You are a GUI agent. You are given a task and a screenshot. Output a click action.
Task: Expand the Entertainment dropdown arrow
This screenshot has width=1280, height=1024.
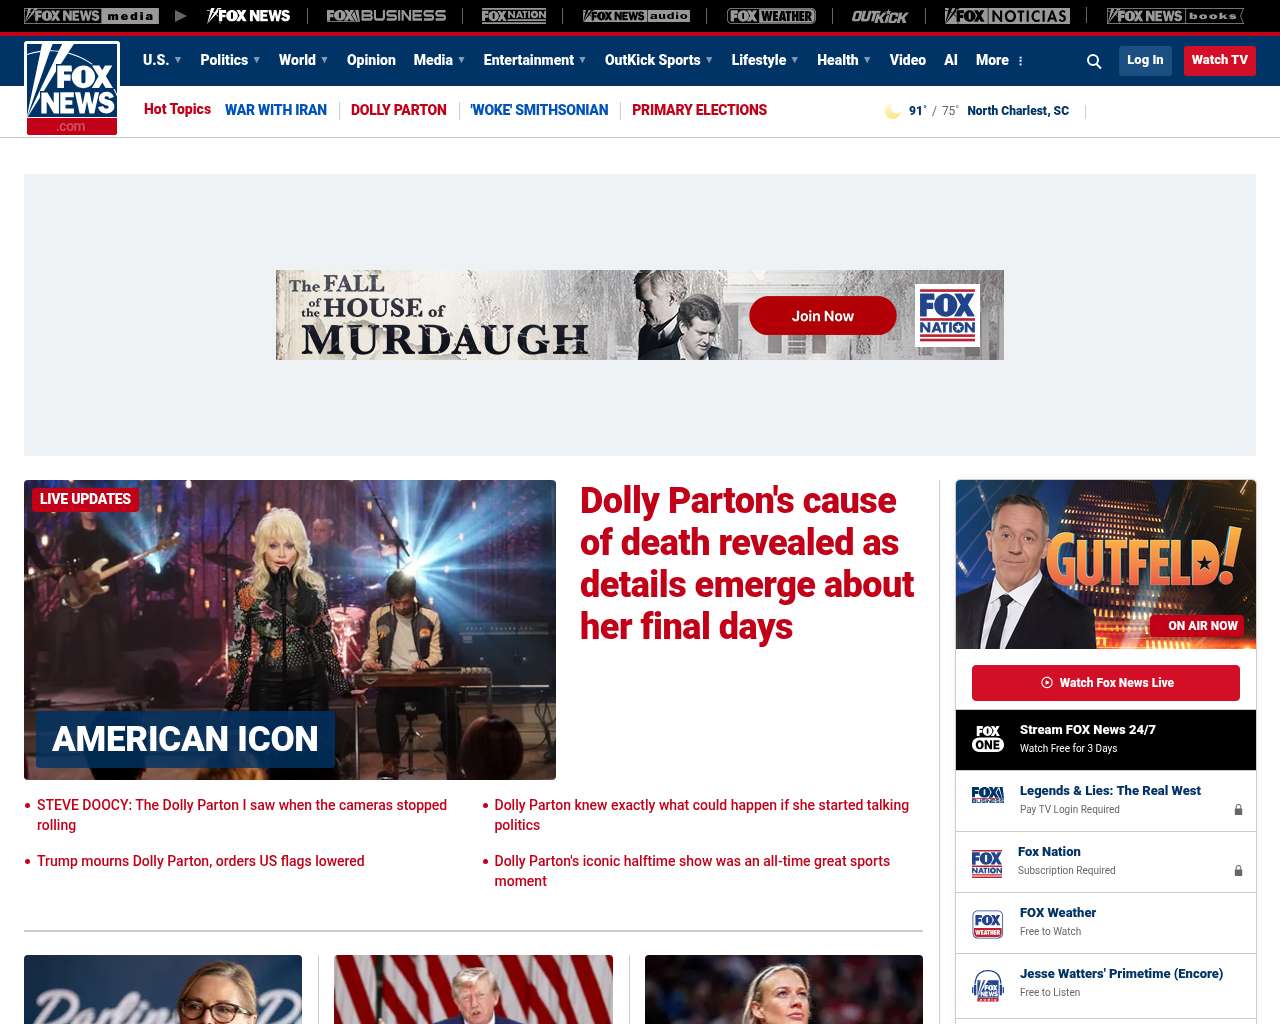pos(582,60)
